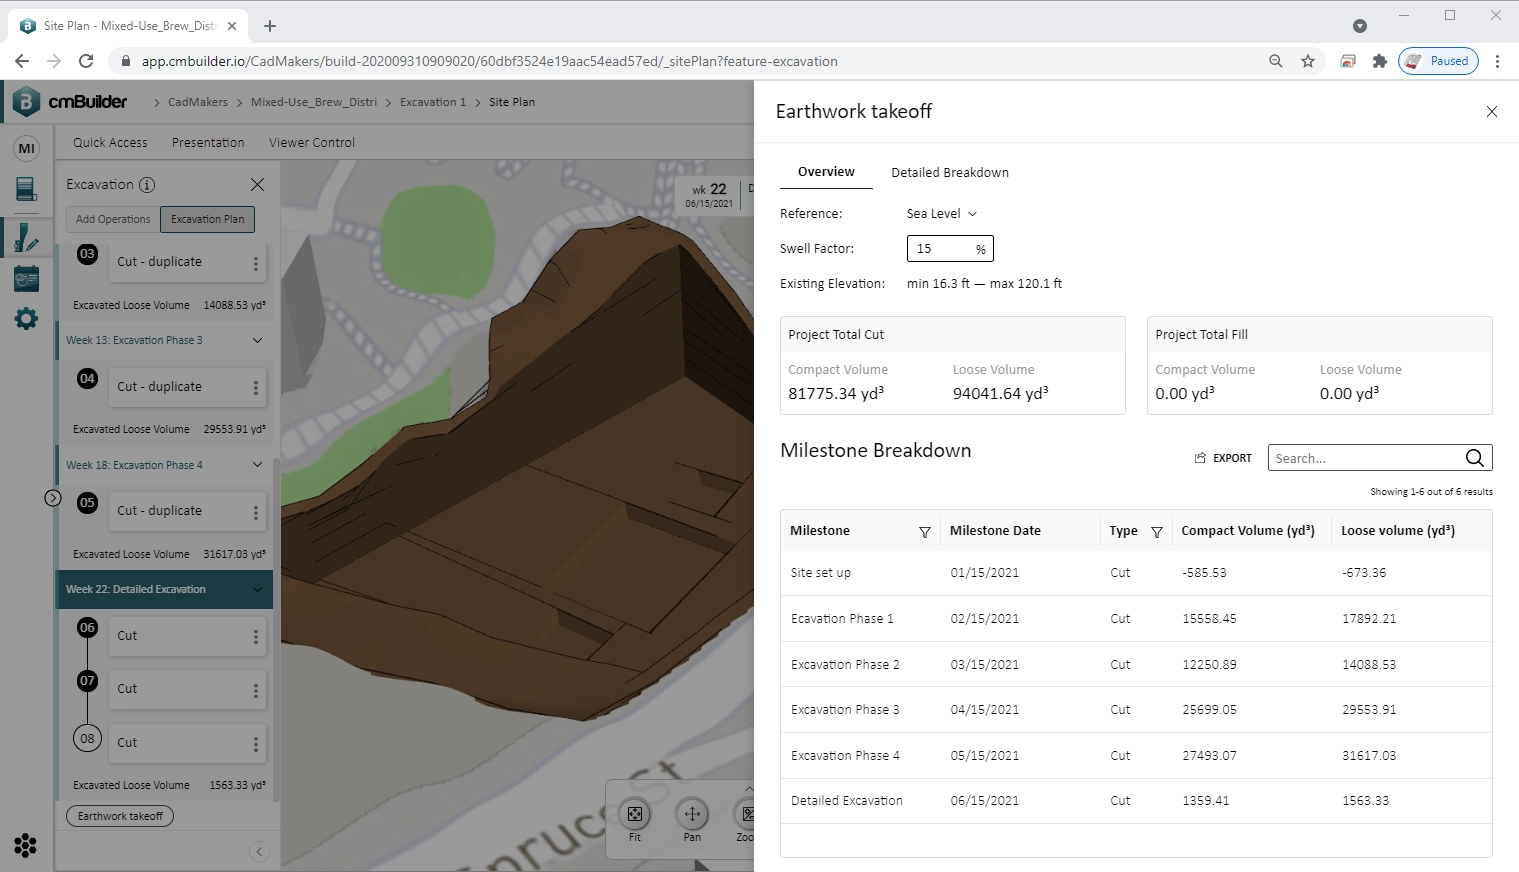This screenshot has height=872, width=1519.
Task: Click the search magnifier in the Milestone search box
Action: [1475, 457]
